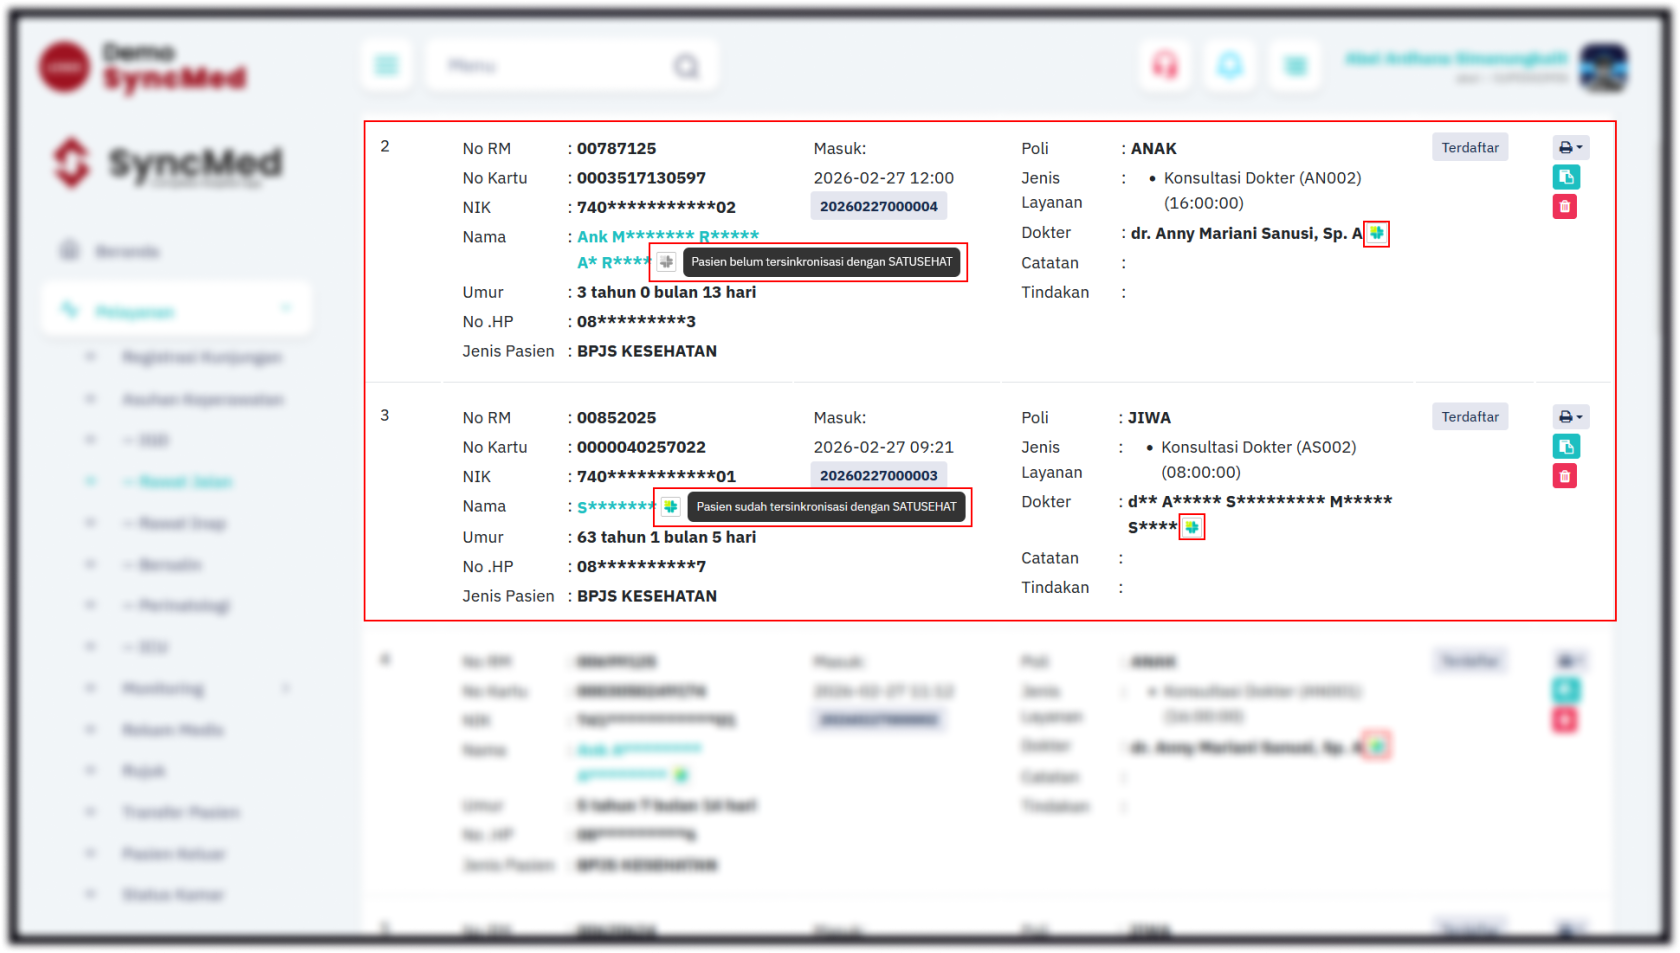Click Demo SyncMed logo at top left
This screenshot has height=953, width=1680.
click(x=143, y=67)
